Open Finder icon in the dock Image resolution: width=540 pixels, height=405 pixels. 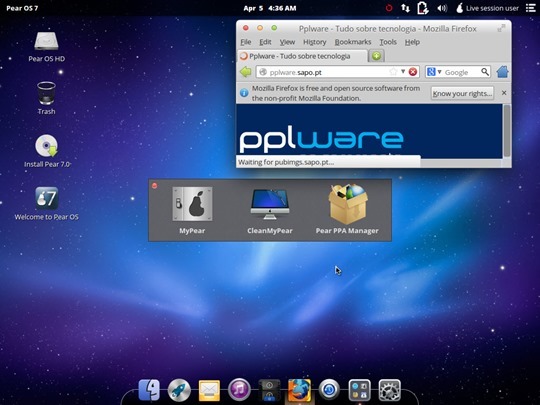point(149,390)
